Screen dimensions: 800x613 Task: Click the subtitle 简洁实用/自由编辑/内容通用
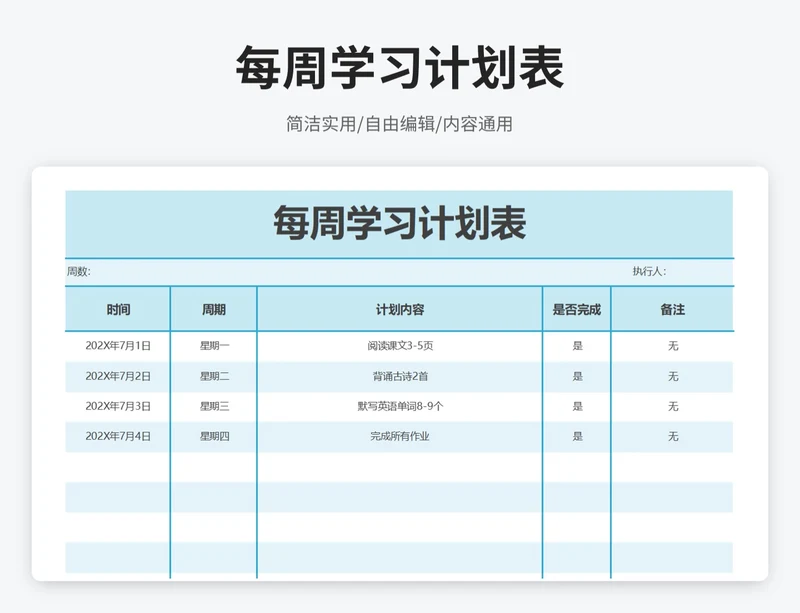tap(399, 124)
